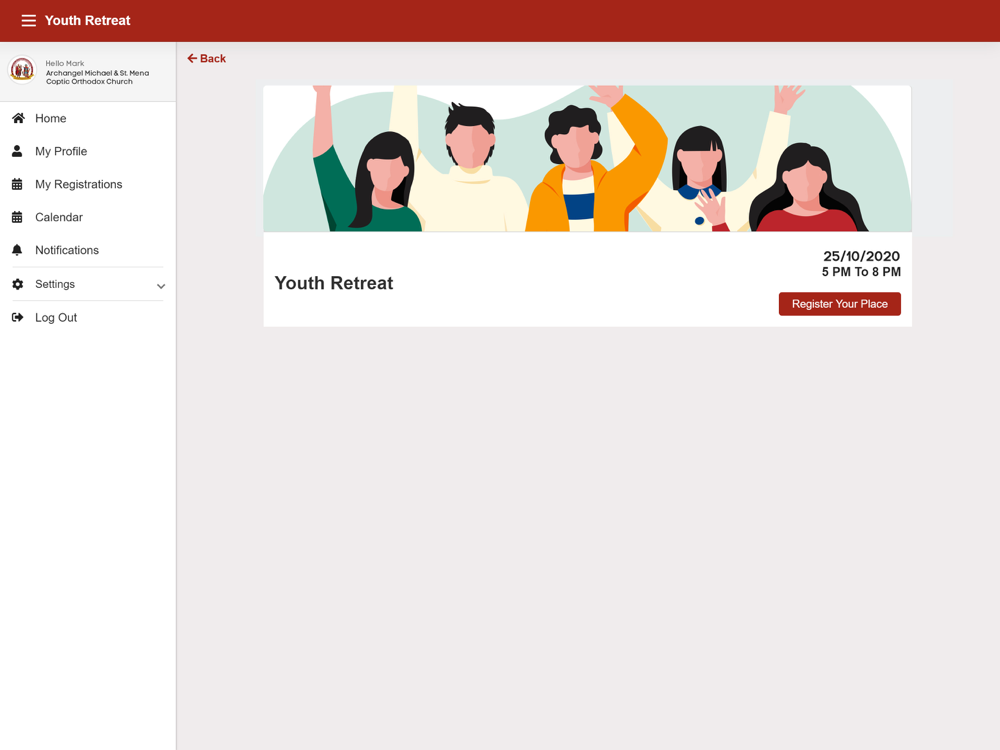Click the time 5 PM To 8 PM
The height and width of the screenshot is (750, 1000).
[x=861, y=272]
